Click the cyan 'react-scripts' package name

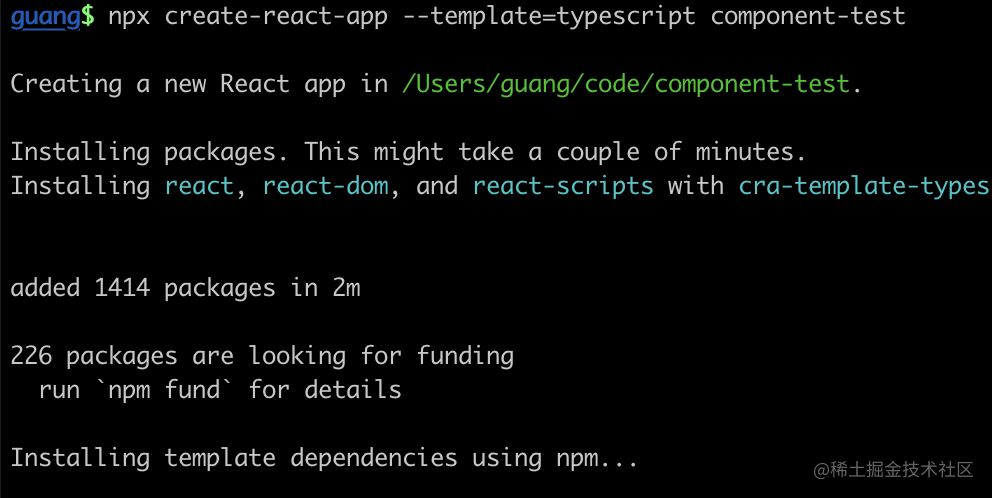[563, 186]
